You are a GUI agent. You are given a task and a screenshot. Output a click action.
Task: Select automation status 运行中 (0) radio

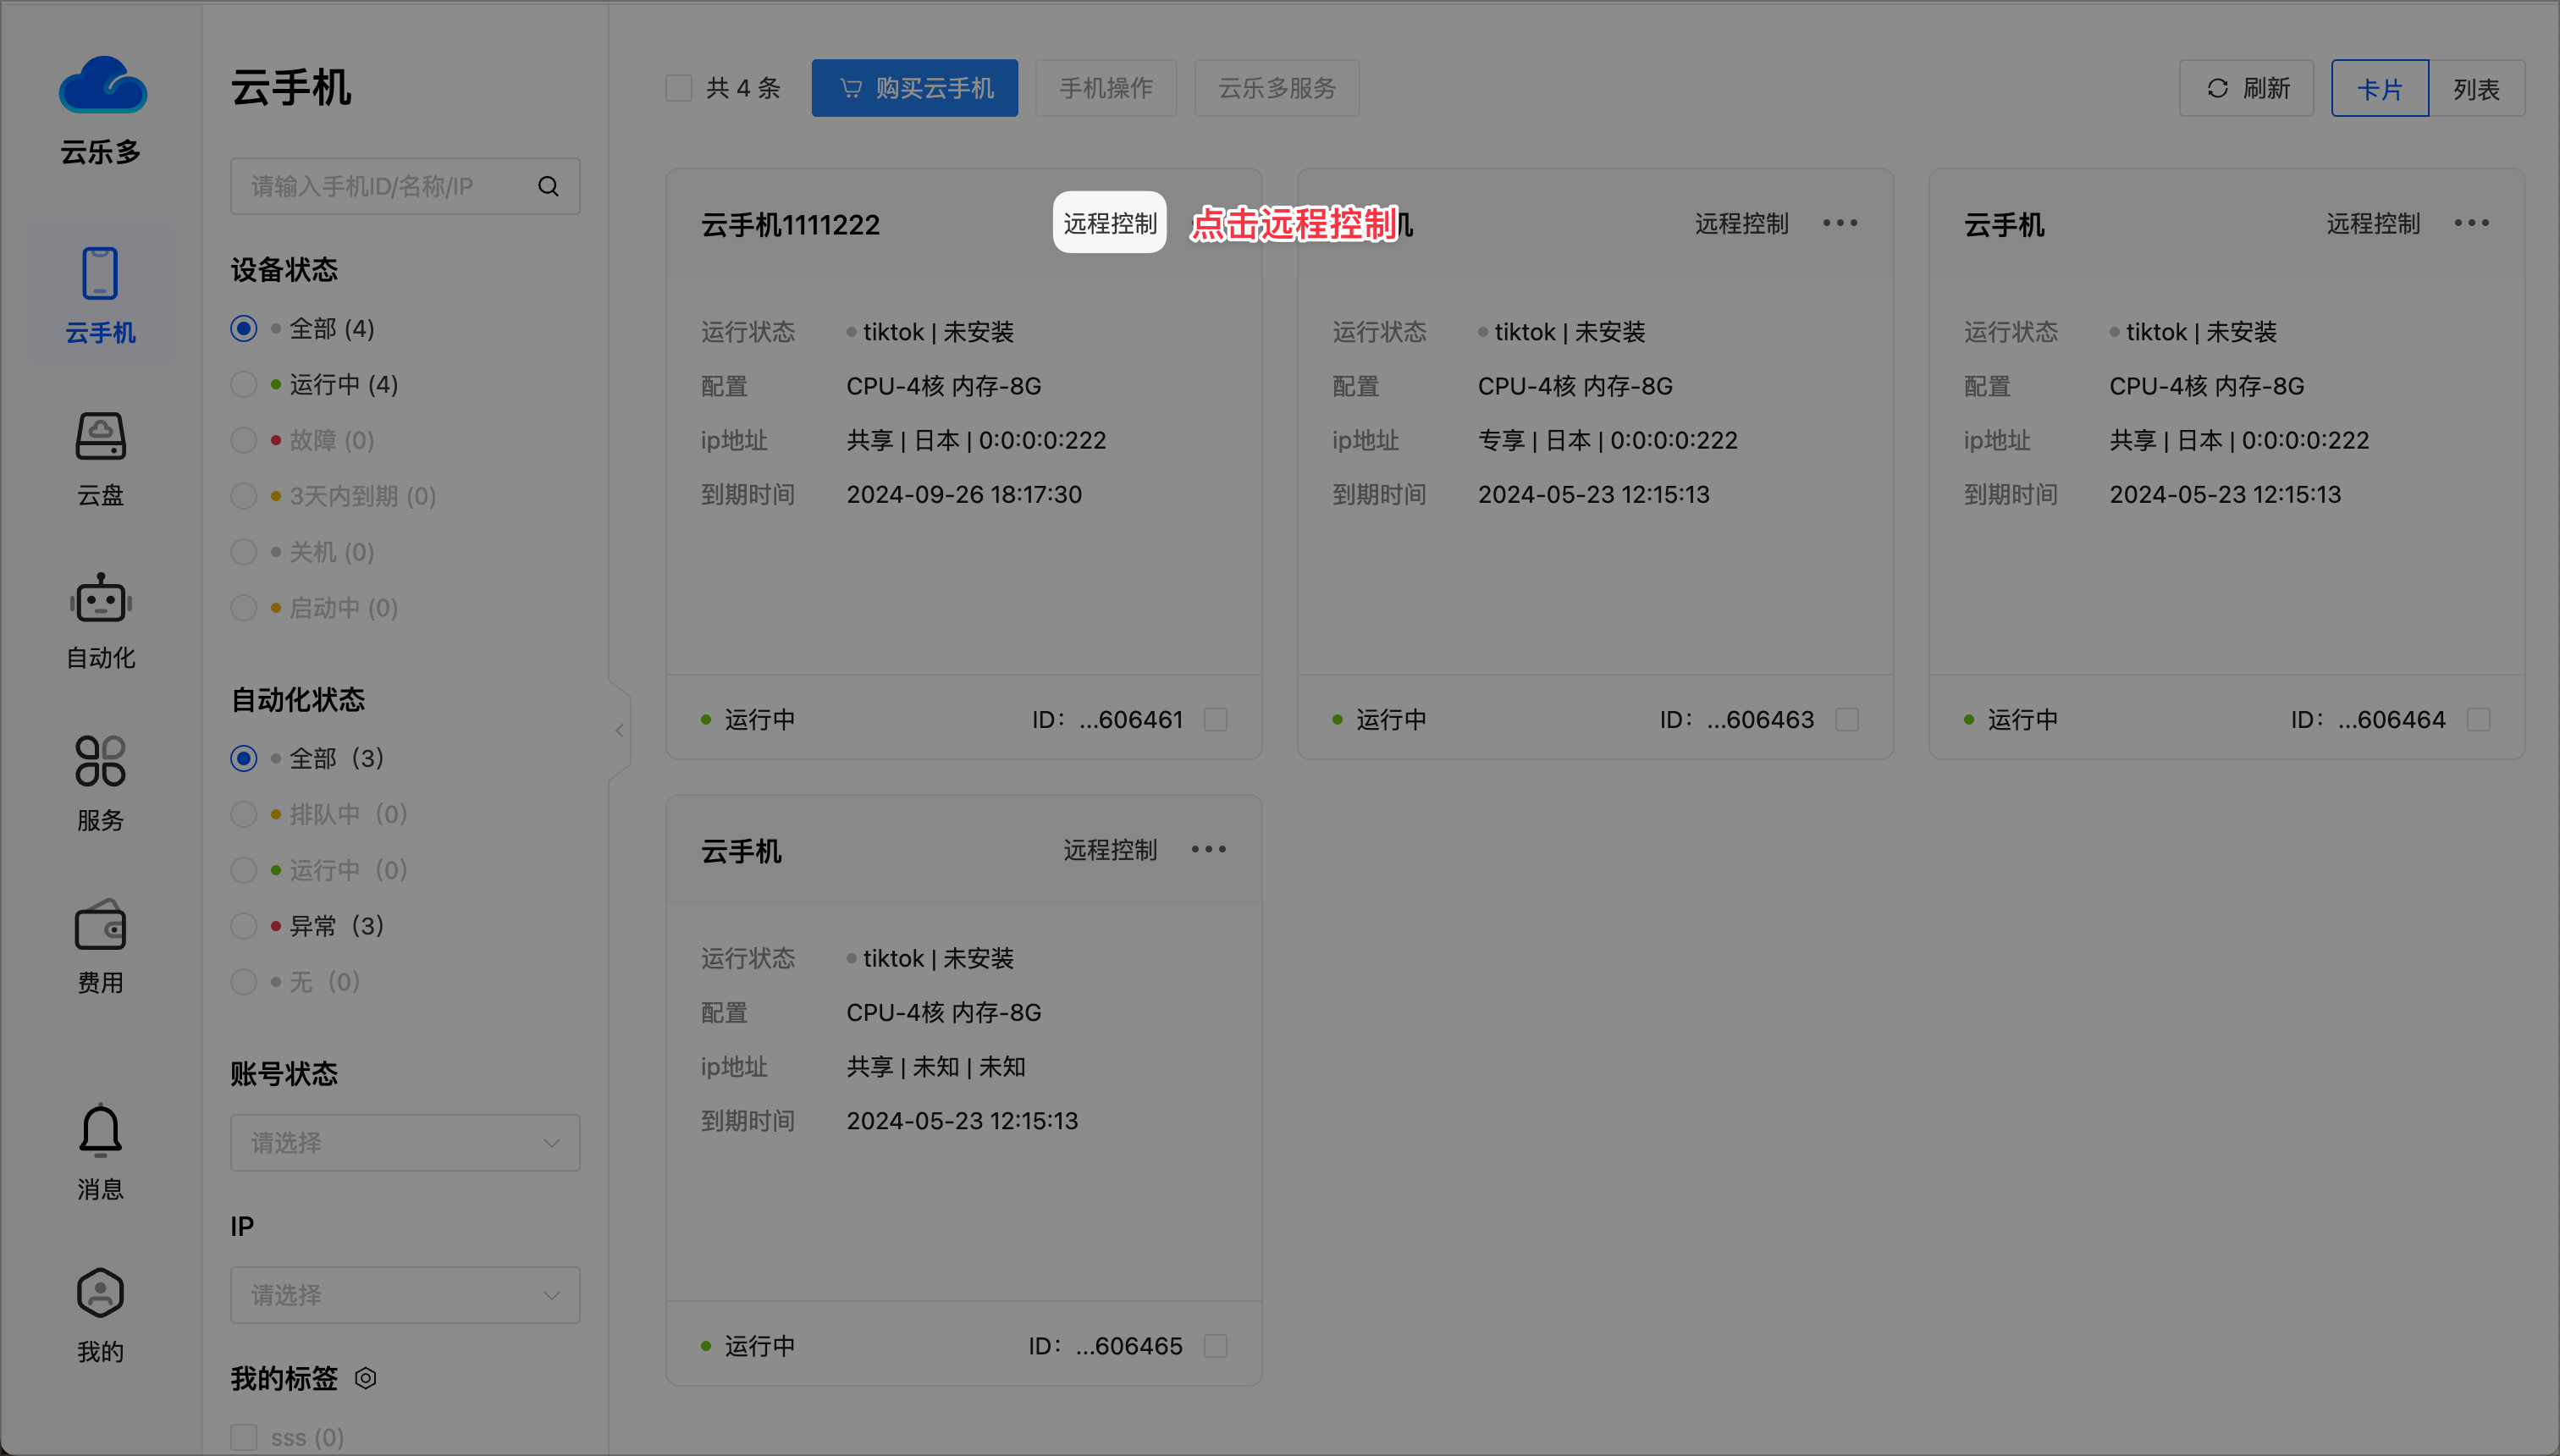[244, 870]
